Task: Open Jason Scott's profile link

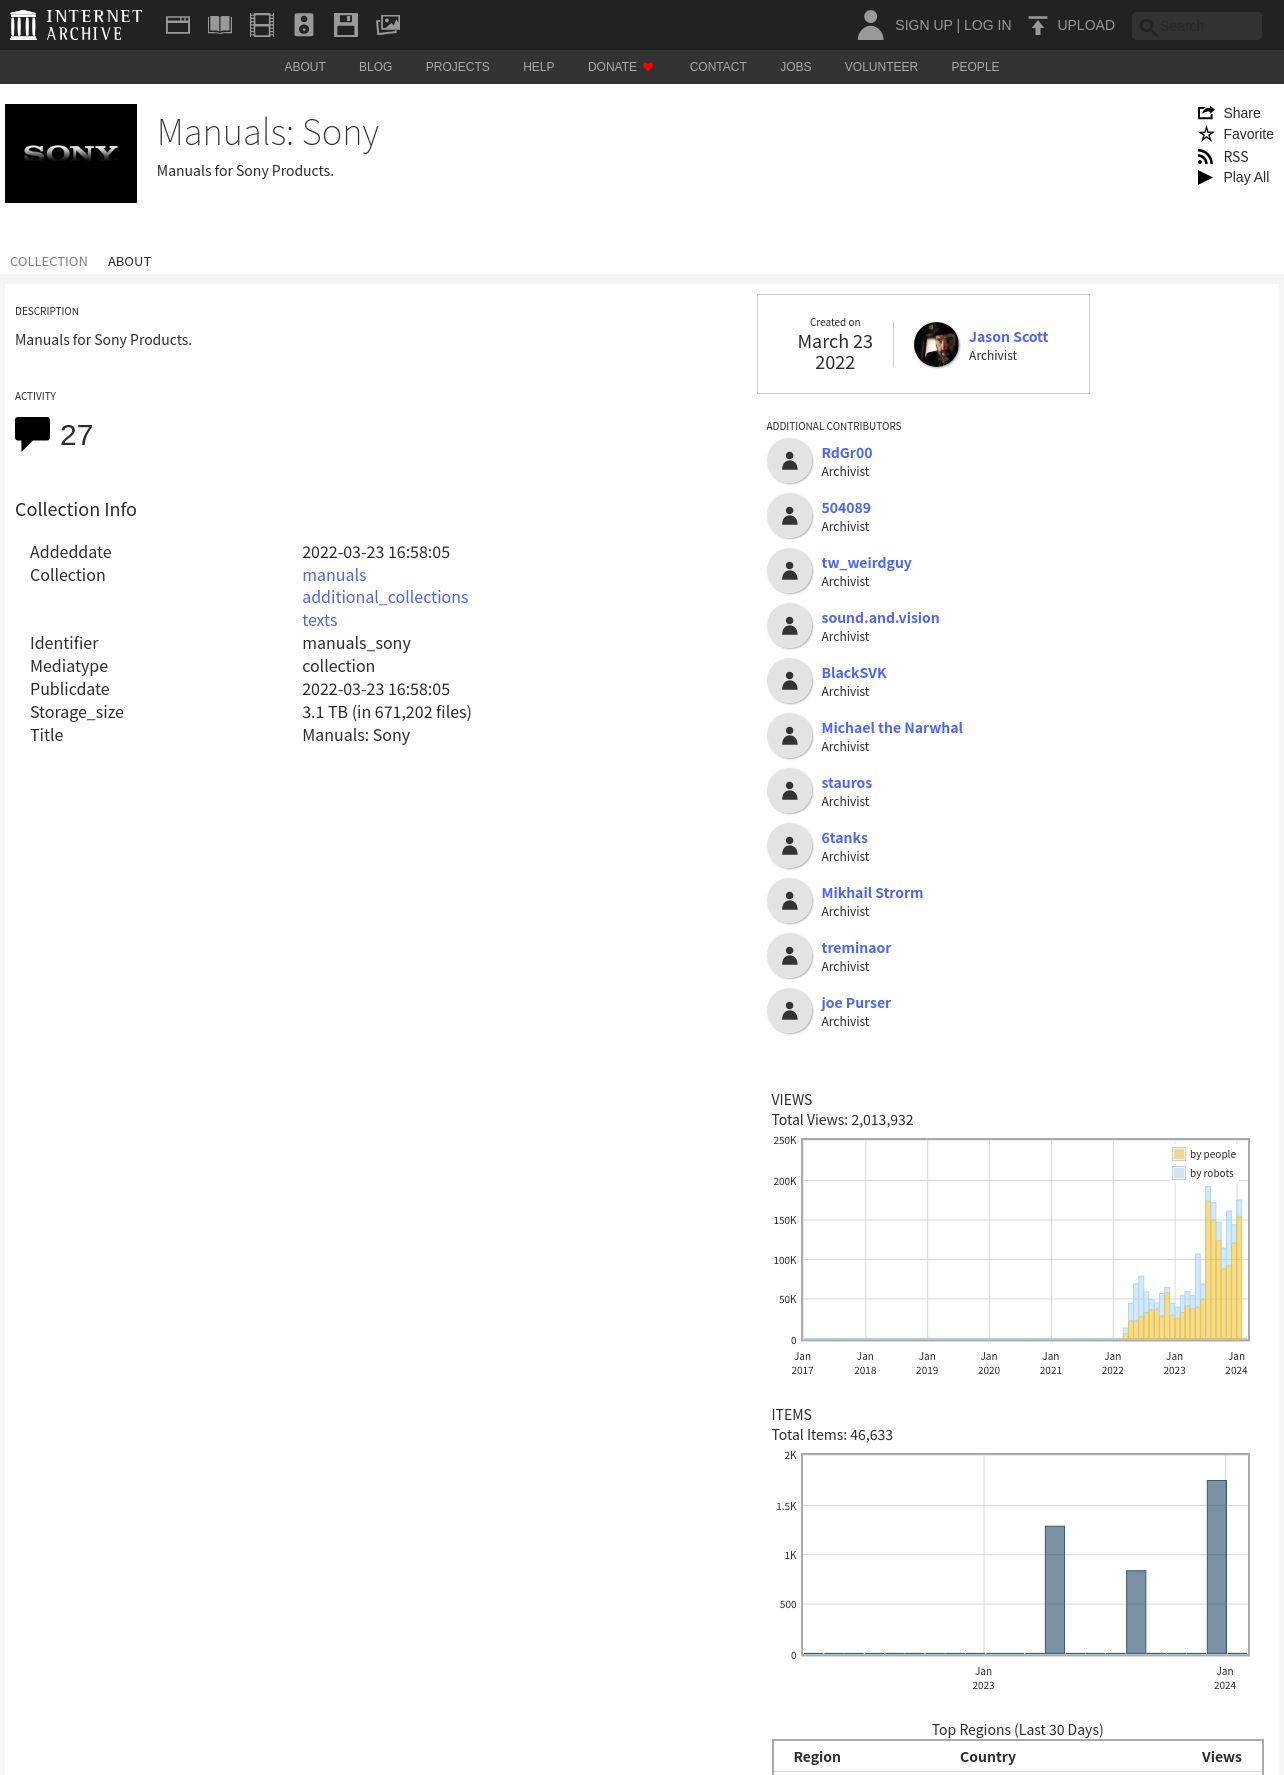Action: (x=1008, y=337)
